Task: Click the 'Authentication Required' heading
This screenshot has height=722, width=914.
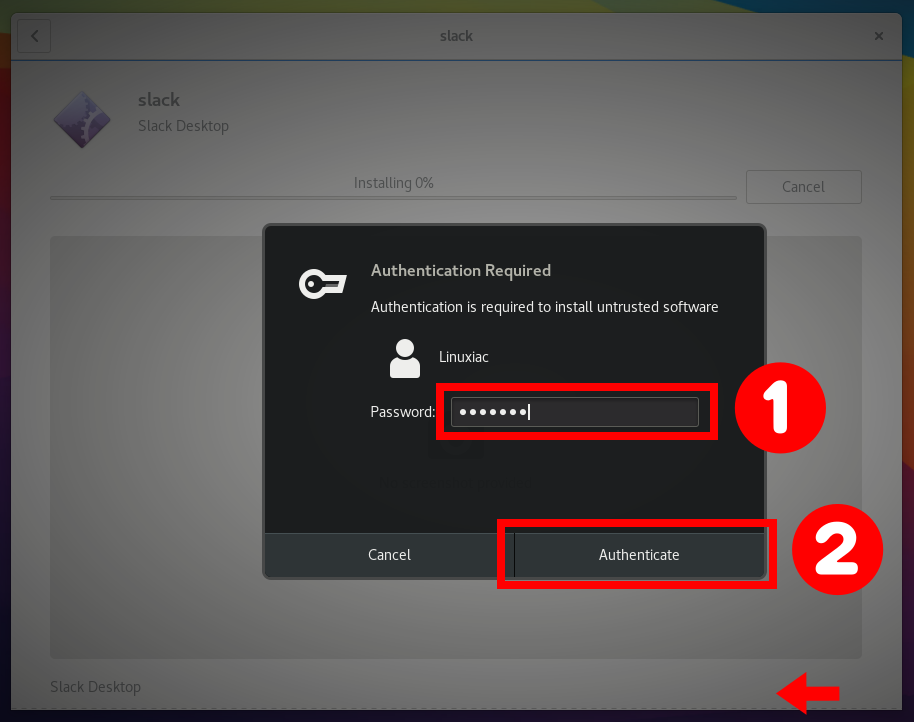Action: (x=460, y=270)
